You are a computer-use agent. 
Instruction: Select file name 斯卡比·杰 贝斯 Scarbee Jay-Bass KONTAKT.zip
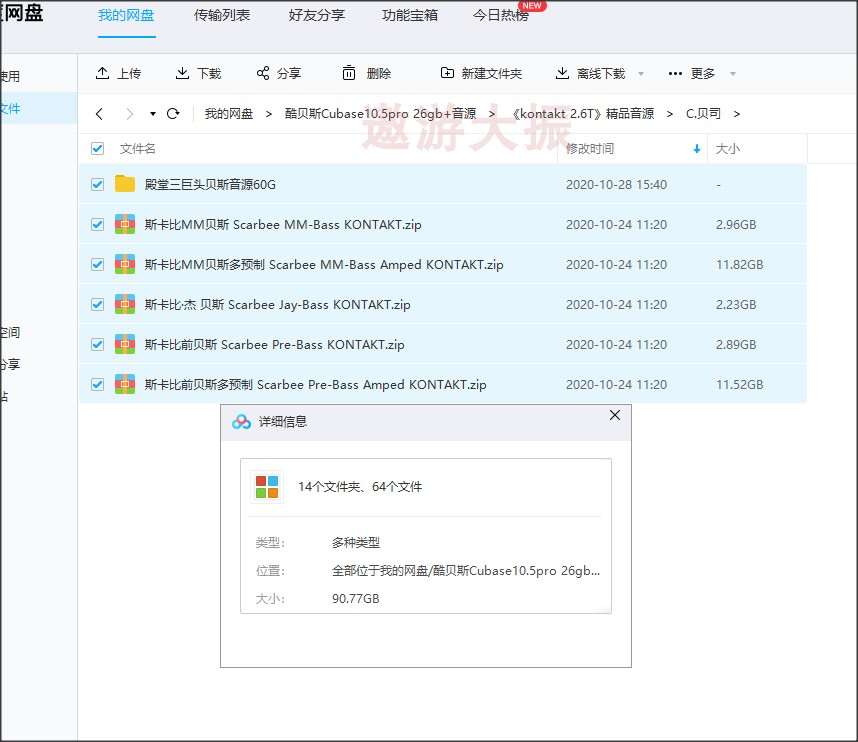[277, 304]
